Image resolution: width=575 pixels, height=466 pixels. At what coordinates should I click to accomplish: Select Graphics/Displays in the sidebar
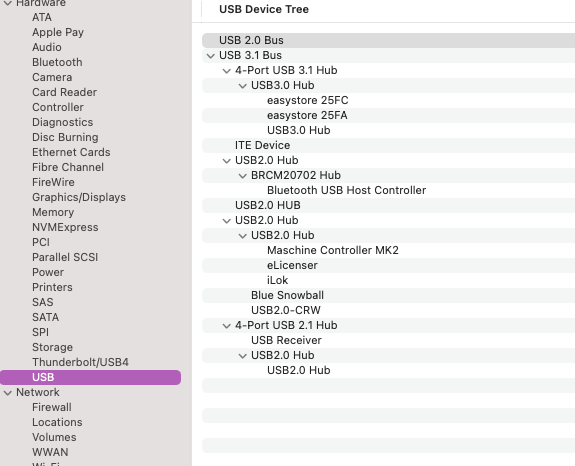[x=79, y=197]
